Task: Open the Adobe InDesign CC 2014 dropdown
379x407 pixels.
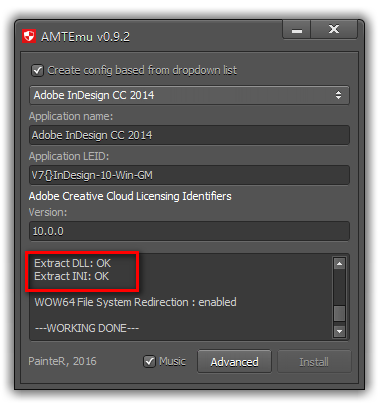Action: (189, 95)
